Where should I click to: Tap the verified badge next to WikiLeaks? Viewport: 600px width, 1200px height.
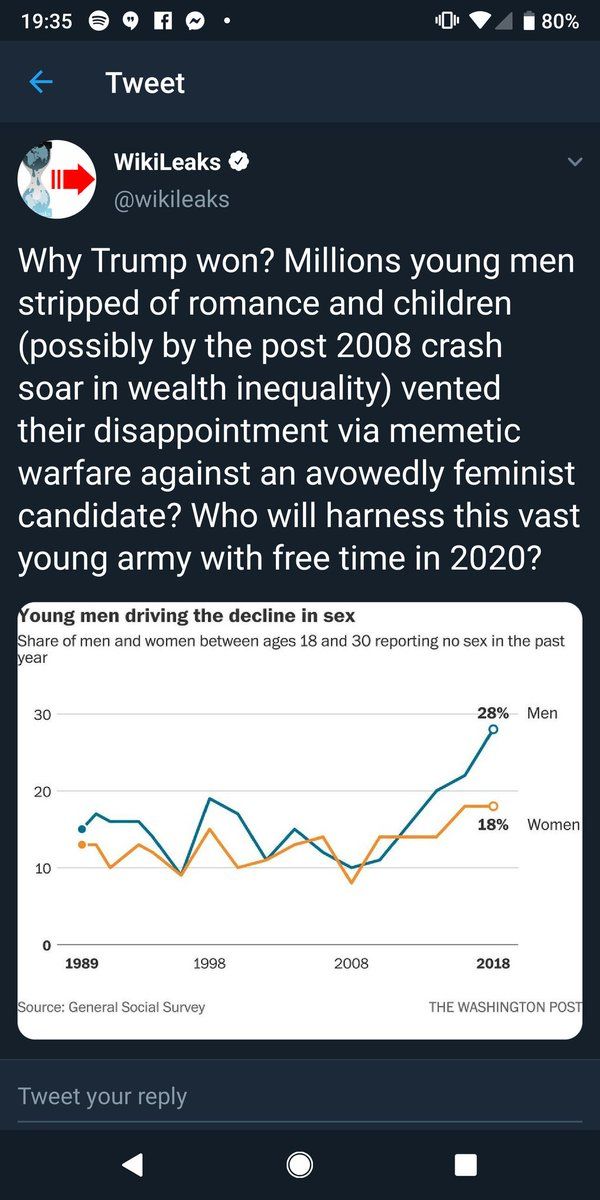point(241,161)
